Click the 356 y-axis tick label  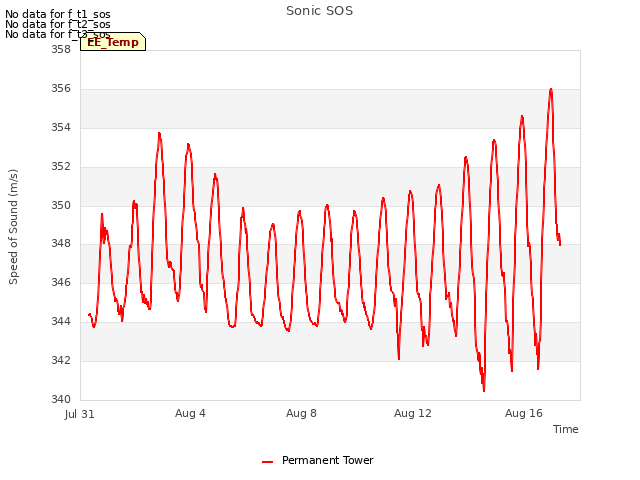coord(61,89)
